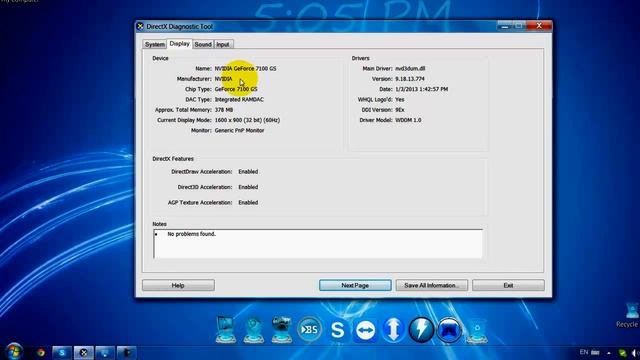640x360 pixels.
Task: Click driver version '9.18.13.774'
Action: pyautogui.click(x=410, y=79)
